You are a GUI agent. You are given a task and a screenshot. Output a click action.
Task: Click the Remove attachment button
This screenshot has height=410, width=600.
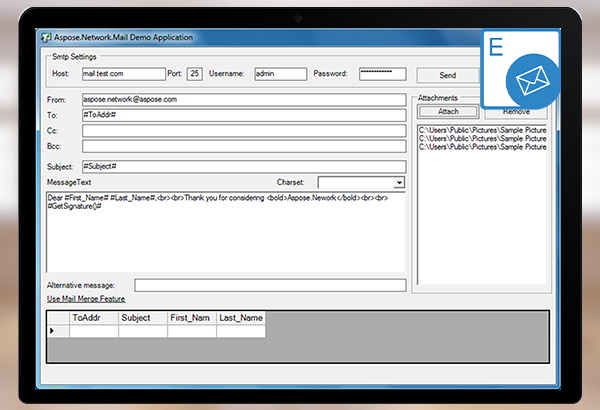click(516, 112)
